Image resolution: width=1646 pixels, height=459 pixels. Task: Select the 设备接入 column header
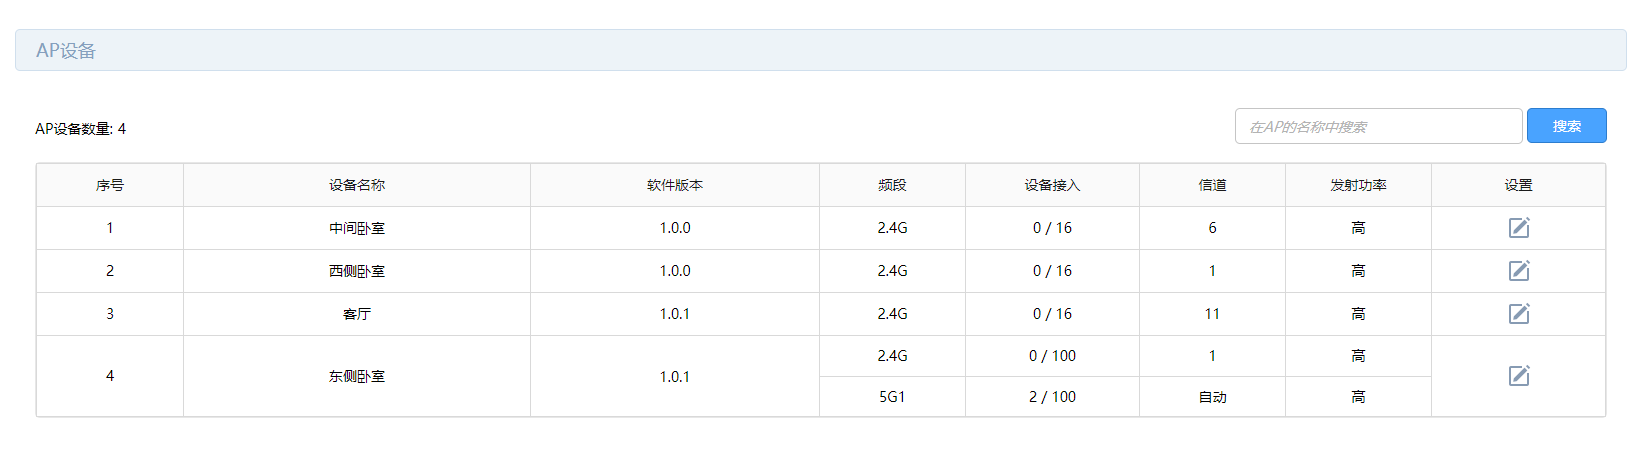coord(1052,185)
